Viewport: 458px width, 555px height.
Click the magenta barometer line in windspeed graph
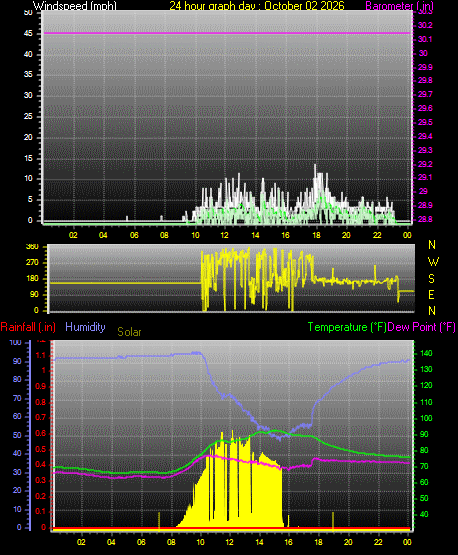point(227,33)
